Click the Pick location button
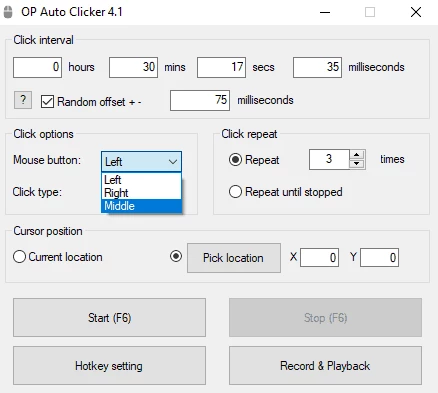 [x=234, y=258]
